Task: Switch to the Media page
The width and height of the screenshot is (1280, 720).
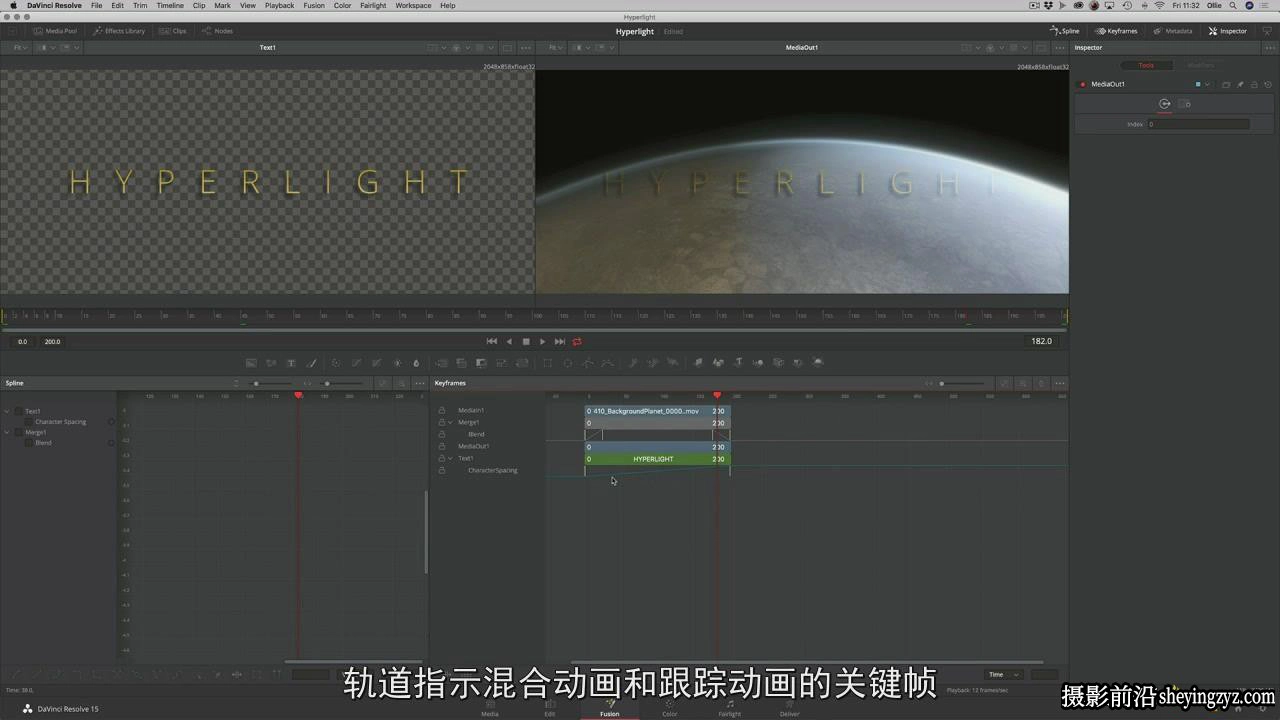Action: click(490, 708)
